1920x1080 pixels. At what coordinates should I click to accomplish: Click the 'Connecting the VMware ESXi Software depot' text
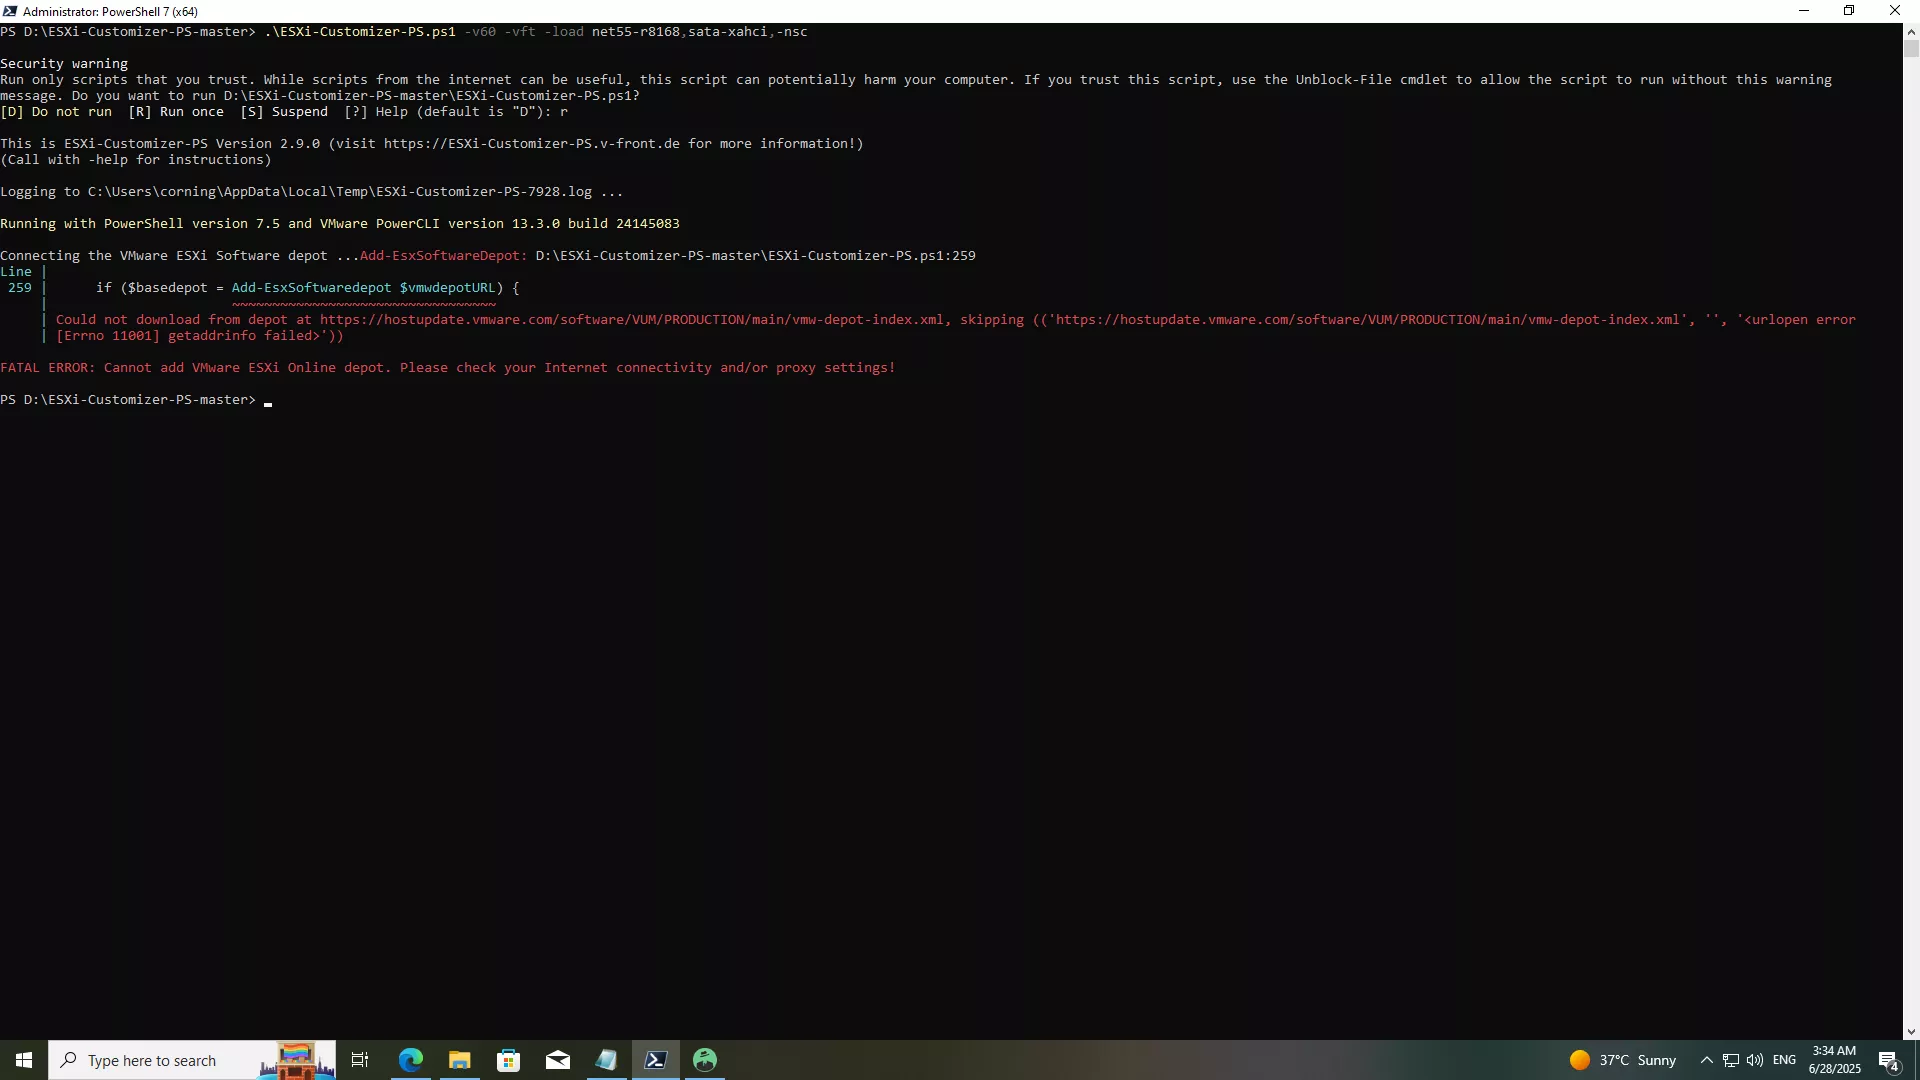pyautogui.click(x=164, y=256)
